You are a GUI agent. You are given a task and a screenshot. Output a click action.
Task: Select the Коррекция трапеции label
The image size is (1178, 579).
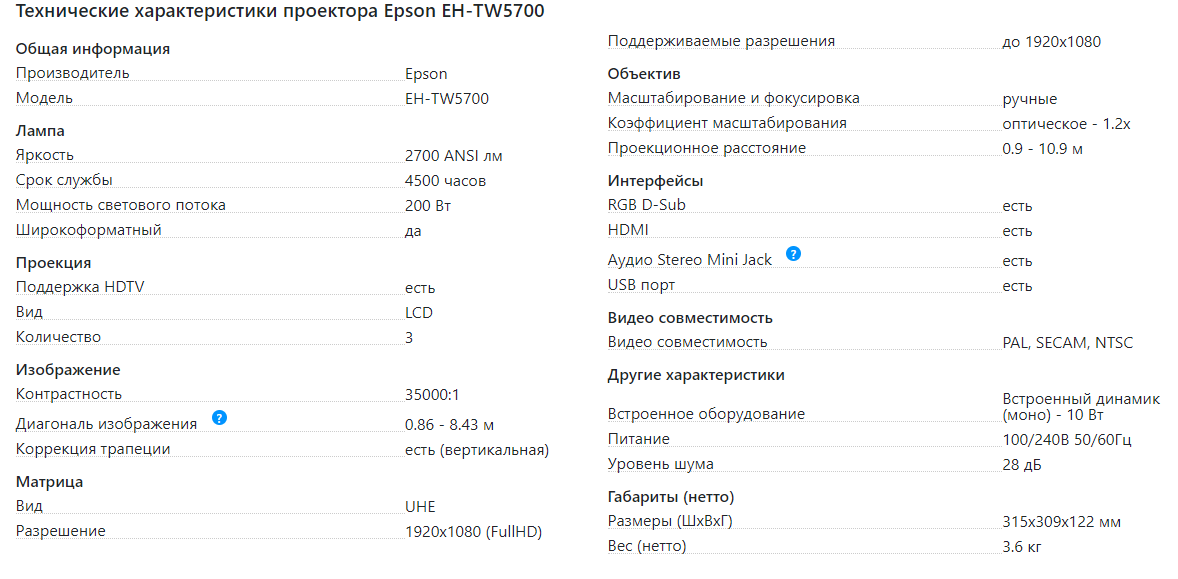click(93, 450)
